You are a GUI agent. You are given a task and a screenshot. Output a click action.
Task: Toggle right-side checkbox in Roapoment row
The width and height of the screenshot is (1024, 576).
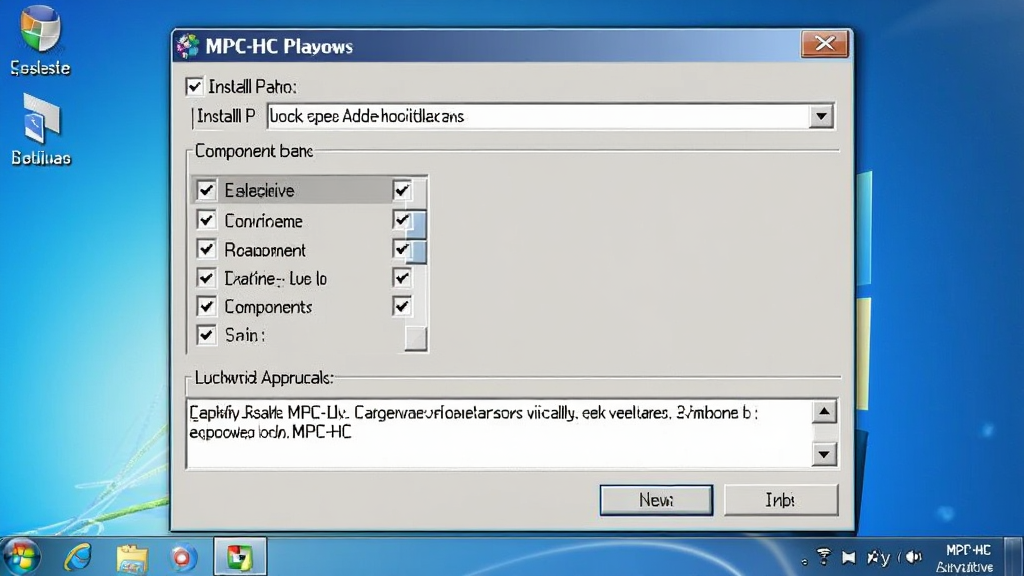[402, 249]
